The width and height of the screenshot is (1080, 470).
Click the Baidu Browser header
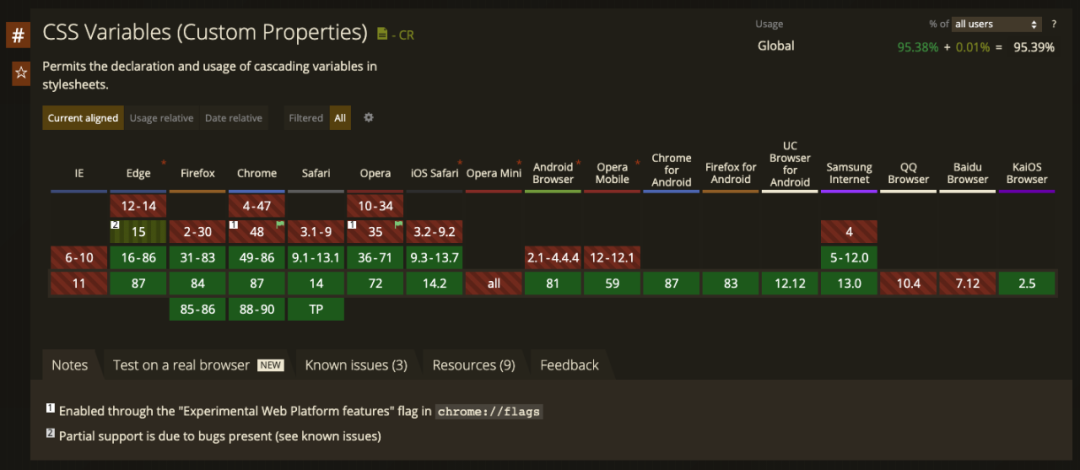[968, 174]
